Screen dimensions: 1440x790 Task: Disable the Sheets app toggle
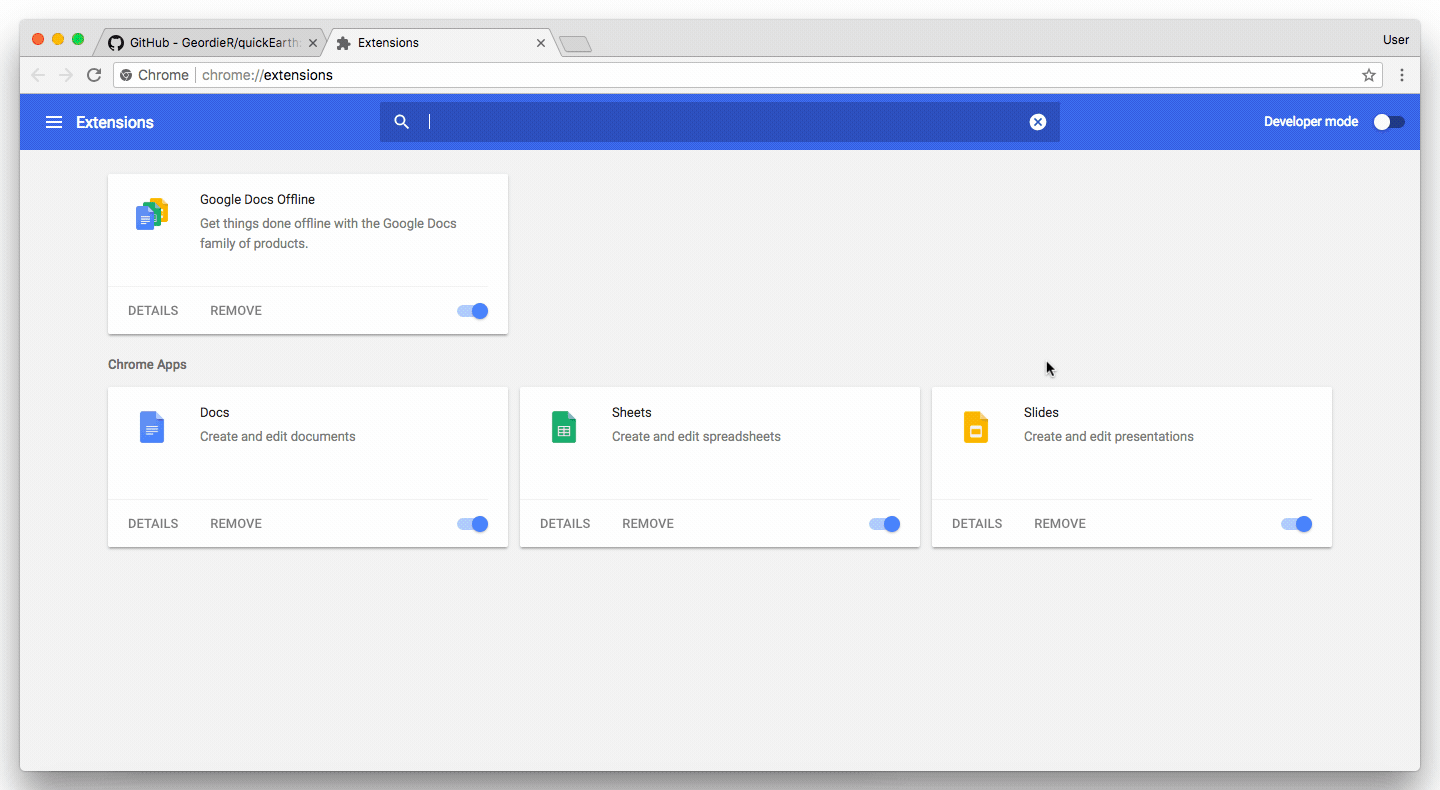point(885,524)
